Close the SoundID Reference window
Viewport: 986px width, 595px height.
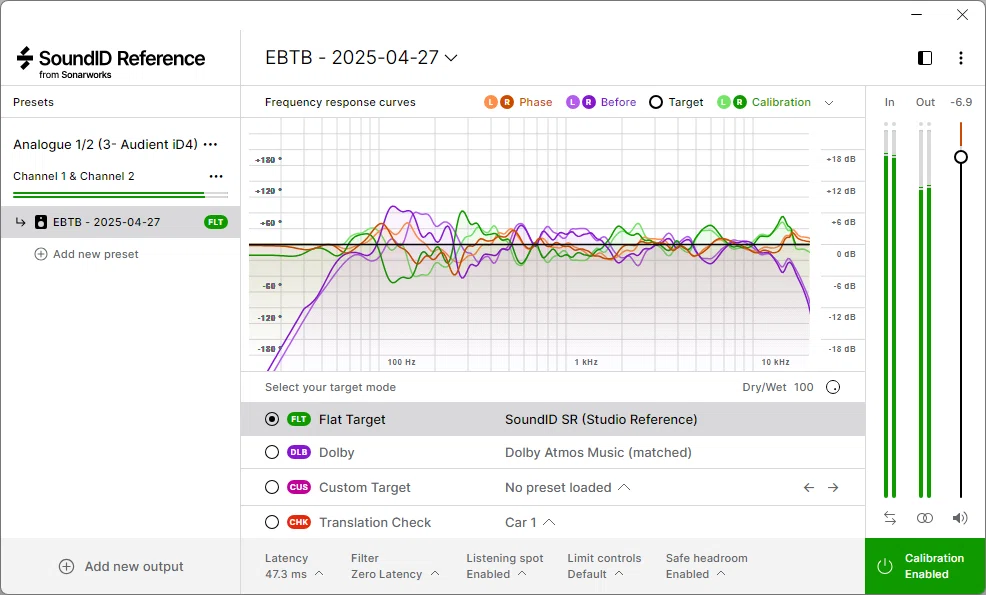[x=962, y=14]
